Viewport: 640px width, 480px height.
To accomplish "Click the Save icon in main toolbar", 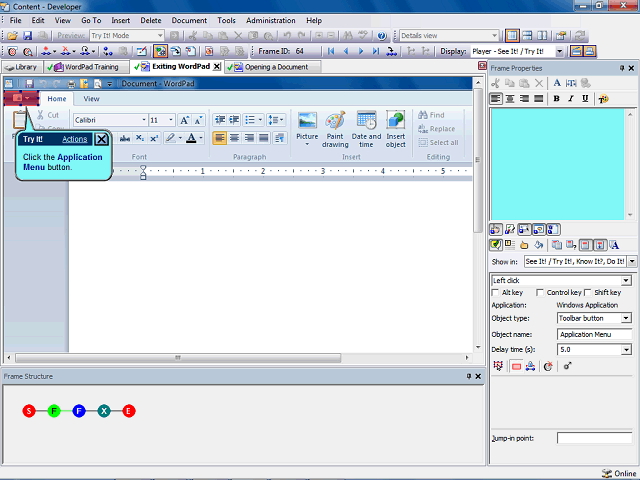I will [27, 36].
